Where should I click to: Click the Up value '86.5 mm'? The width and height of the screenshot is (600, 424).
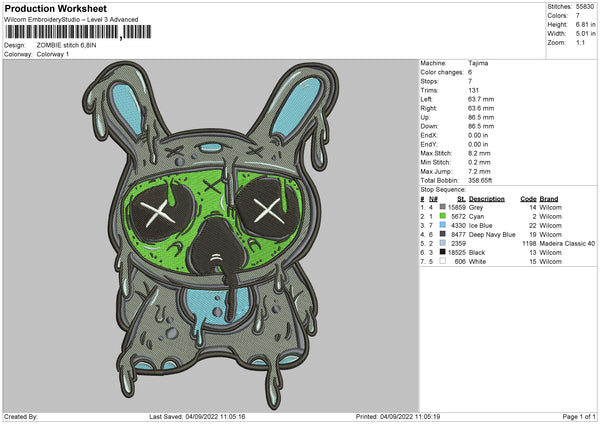coord(481,117)
